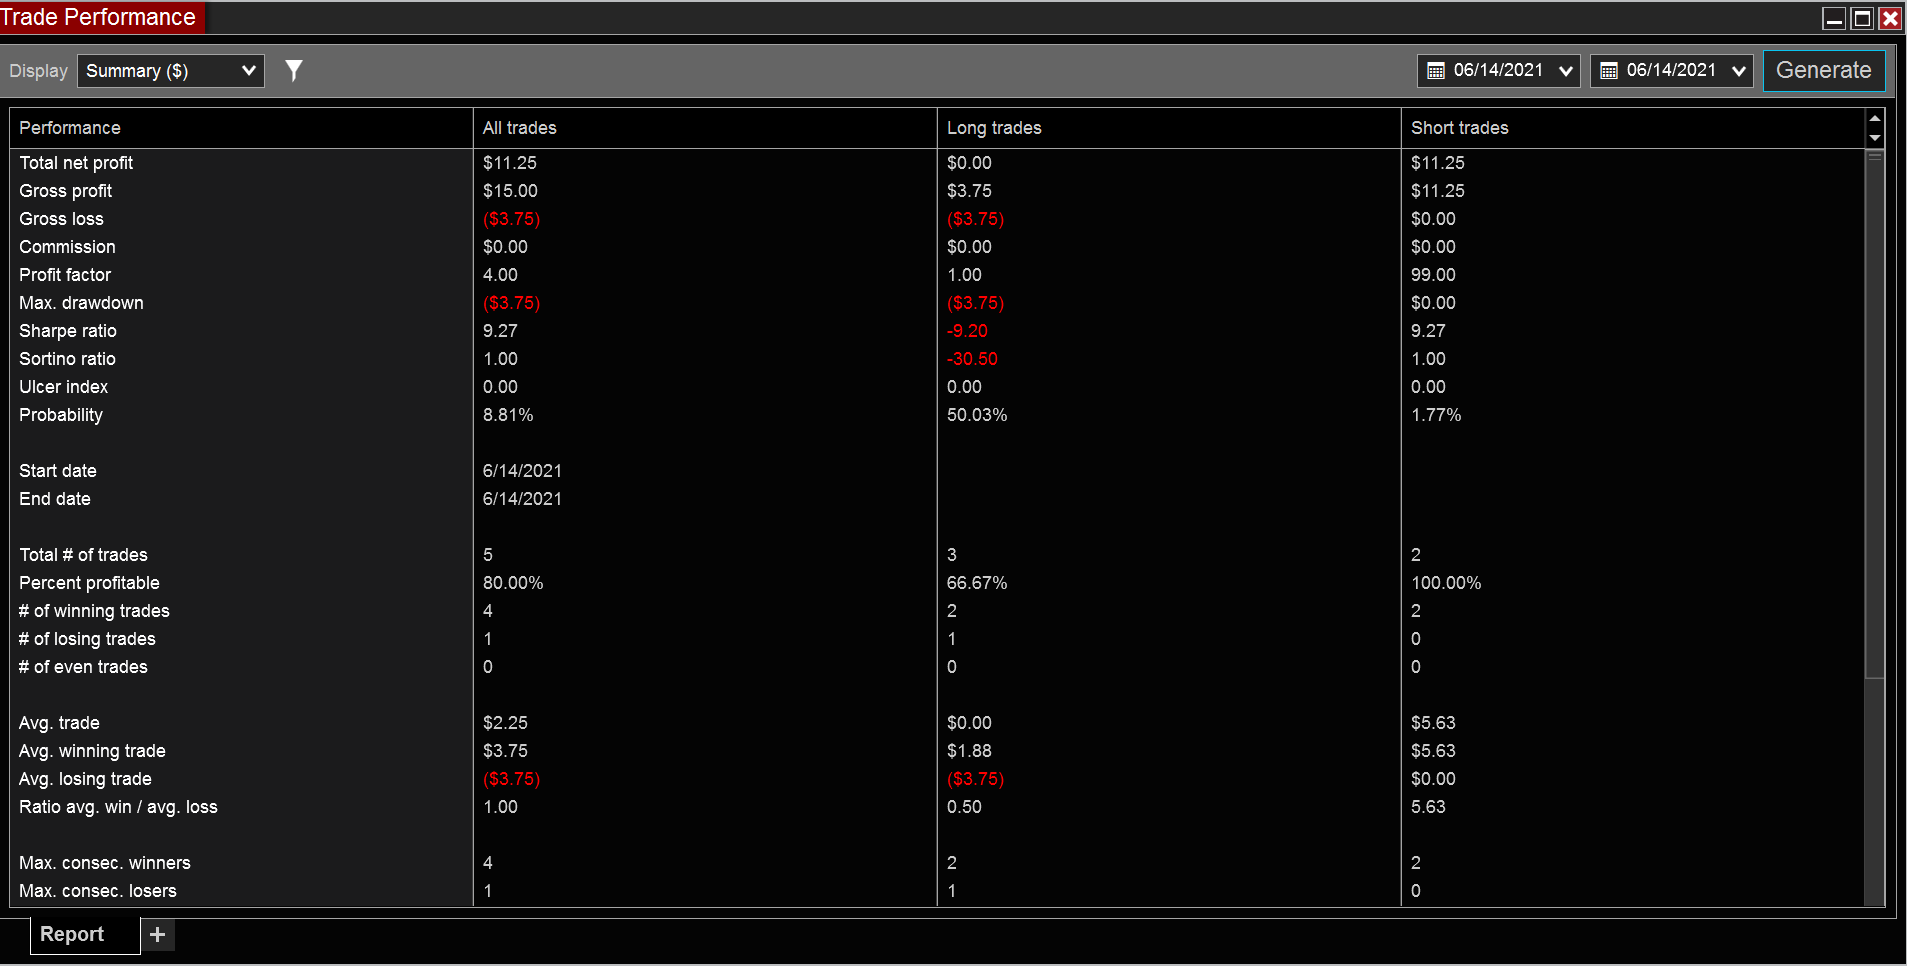The height and width of the screenshot is (966, 1907).
Task: Click the Long trades avg. winning trade $1.88
Action: (x=969, y=751)
